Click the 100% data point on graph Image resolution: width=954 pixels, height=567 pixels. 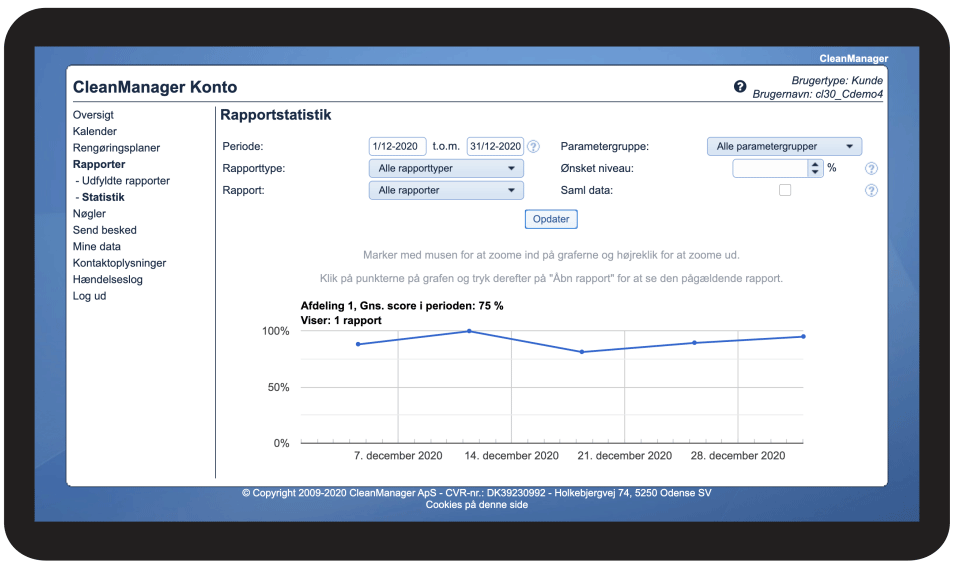[x=469, y=331]
